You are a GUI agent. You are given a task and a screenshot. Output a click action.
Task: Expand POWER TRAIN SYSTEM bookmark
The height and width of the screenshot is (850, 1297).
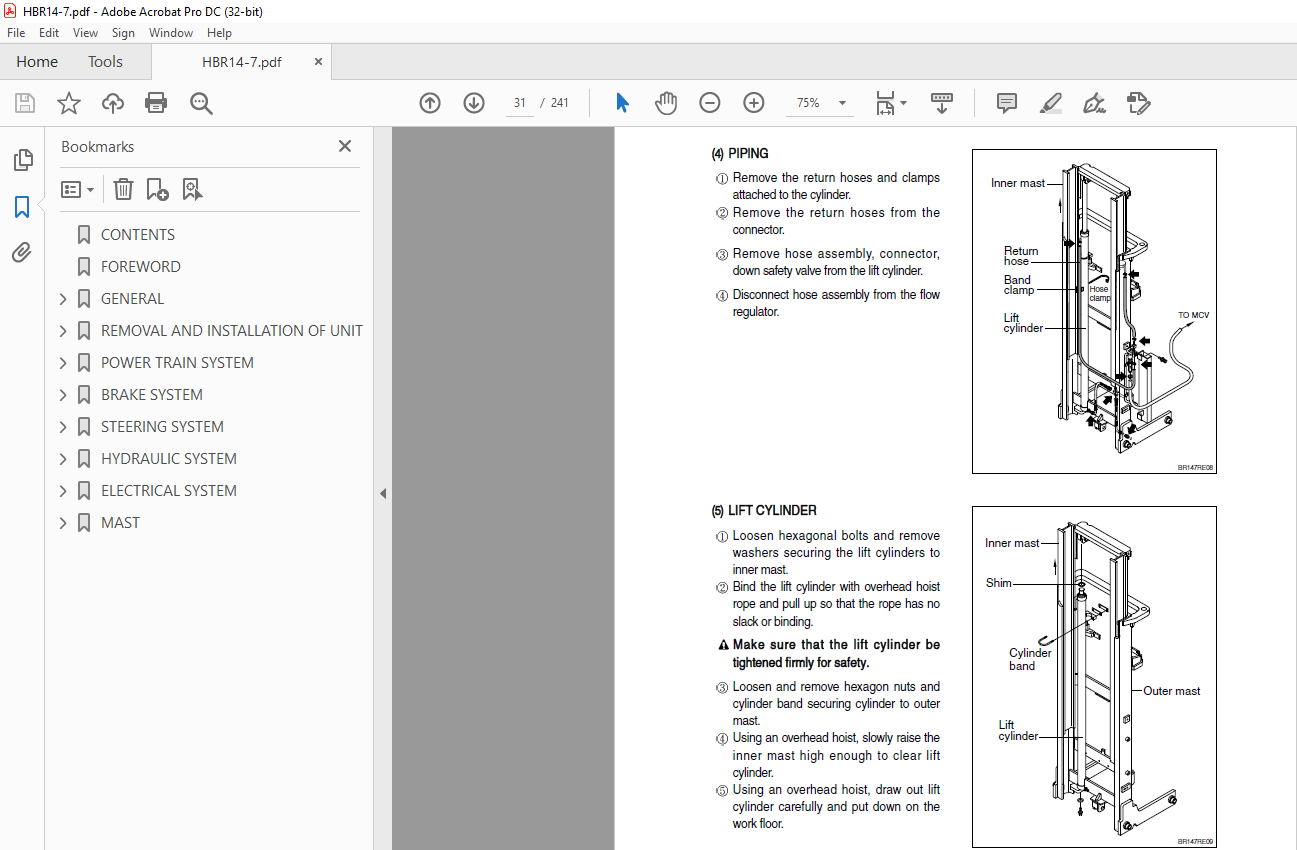[63, 363]
